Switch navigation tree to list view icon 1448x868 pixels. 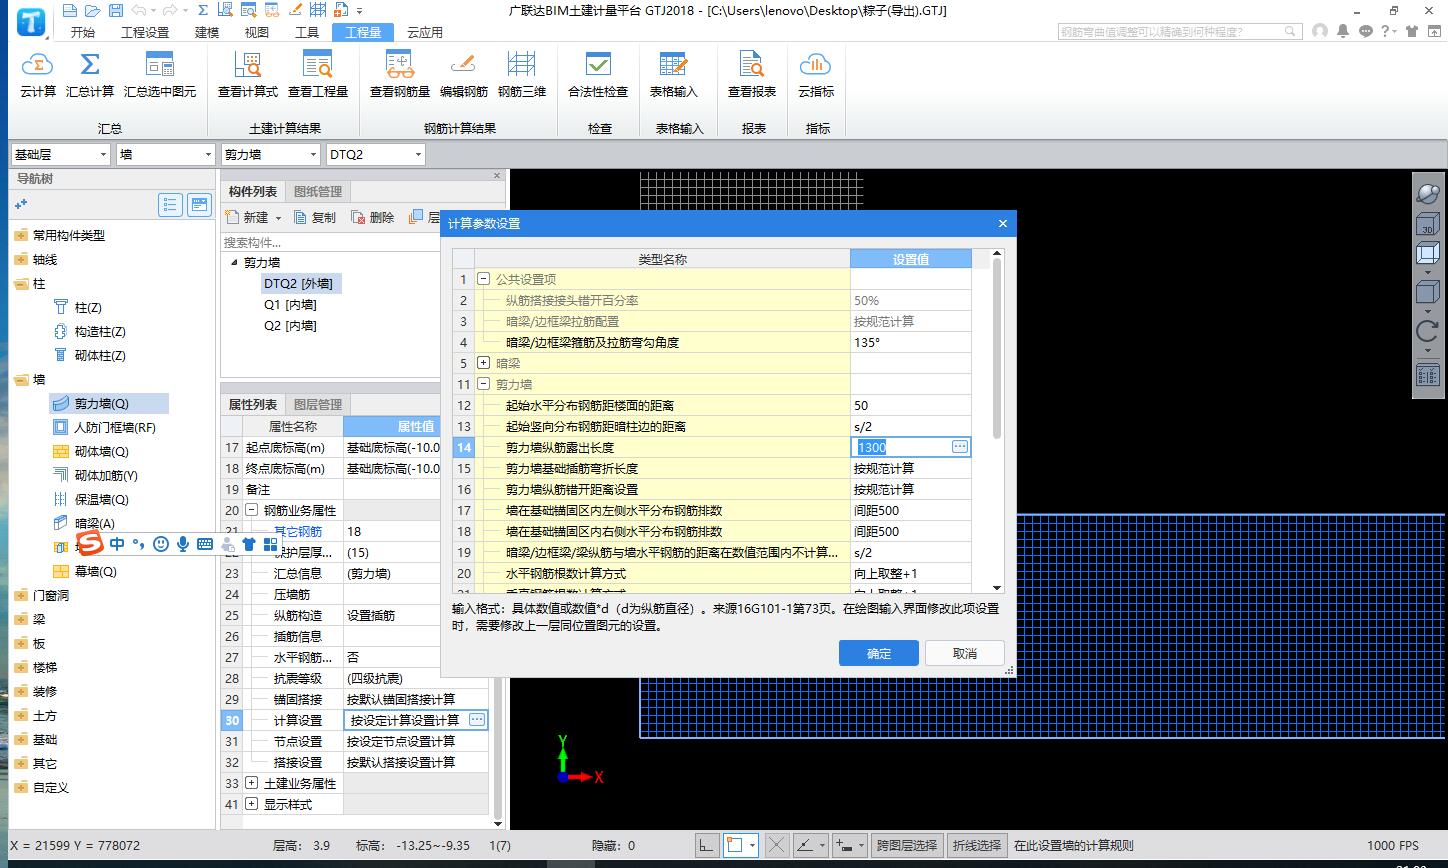pos(171,204)
